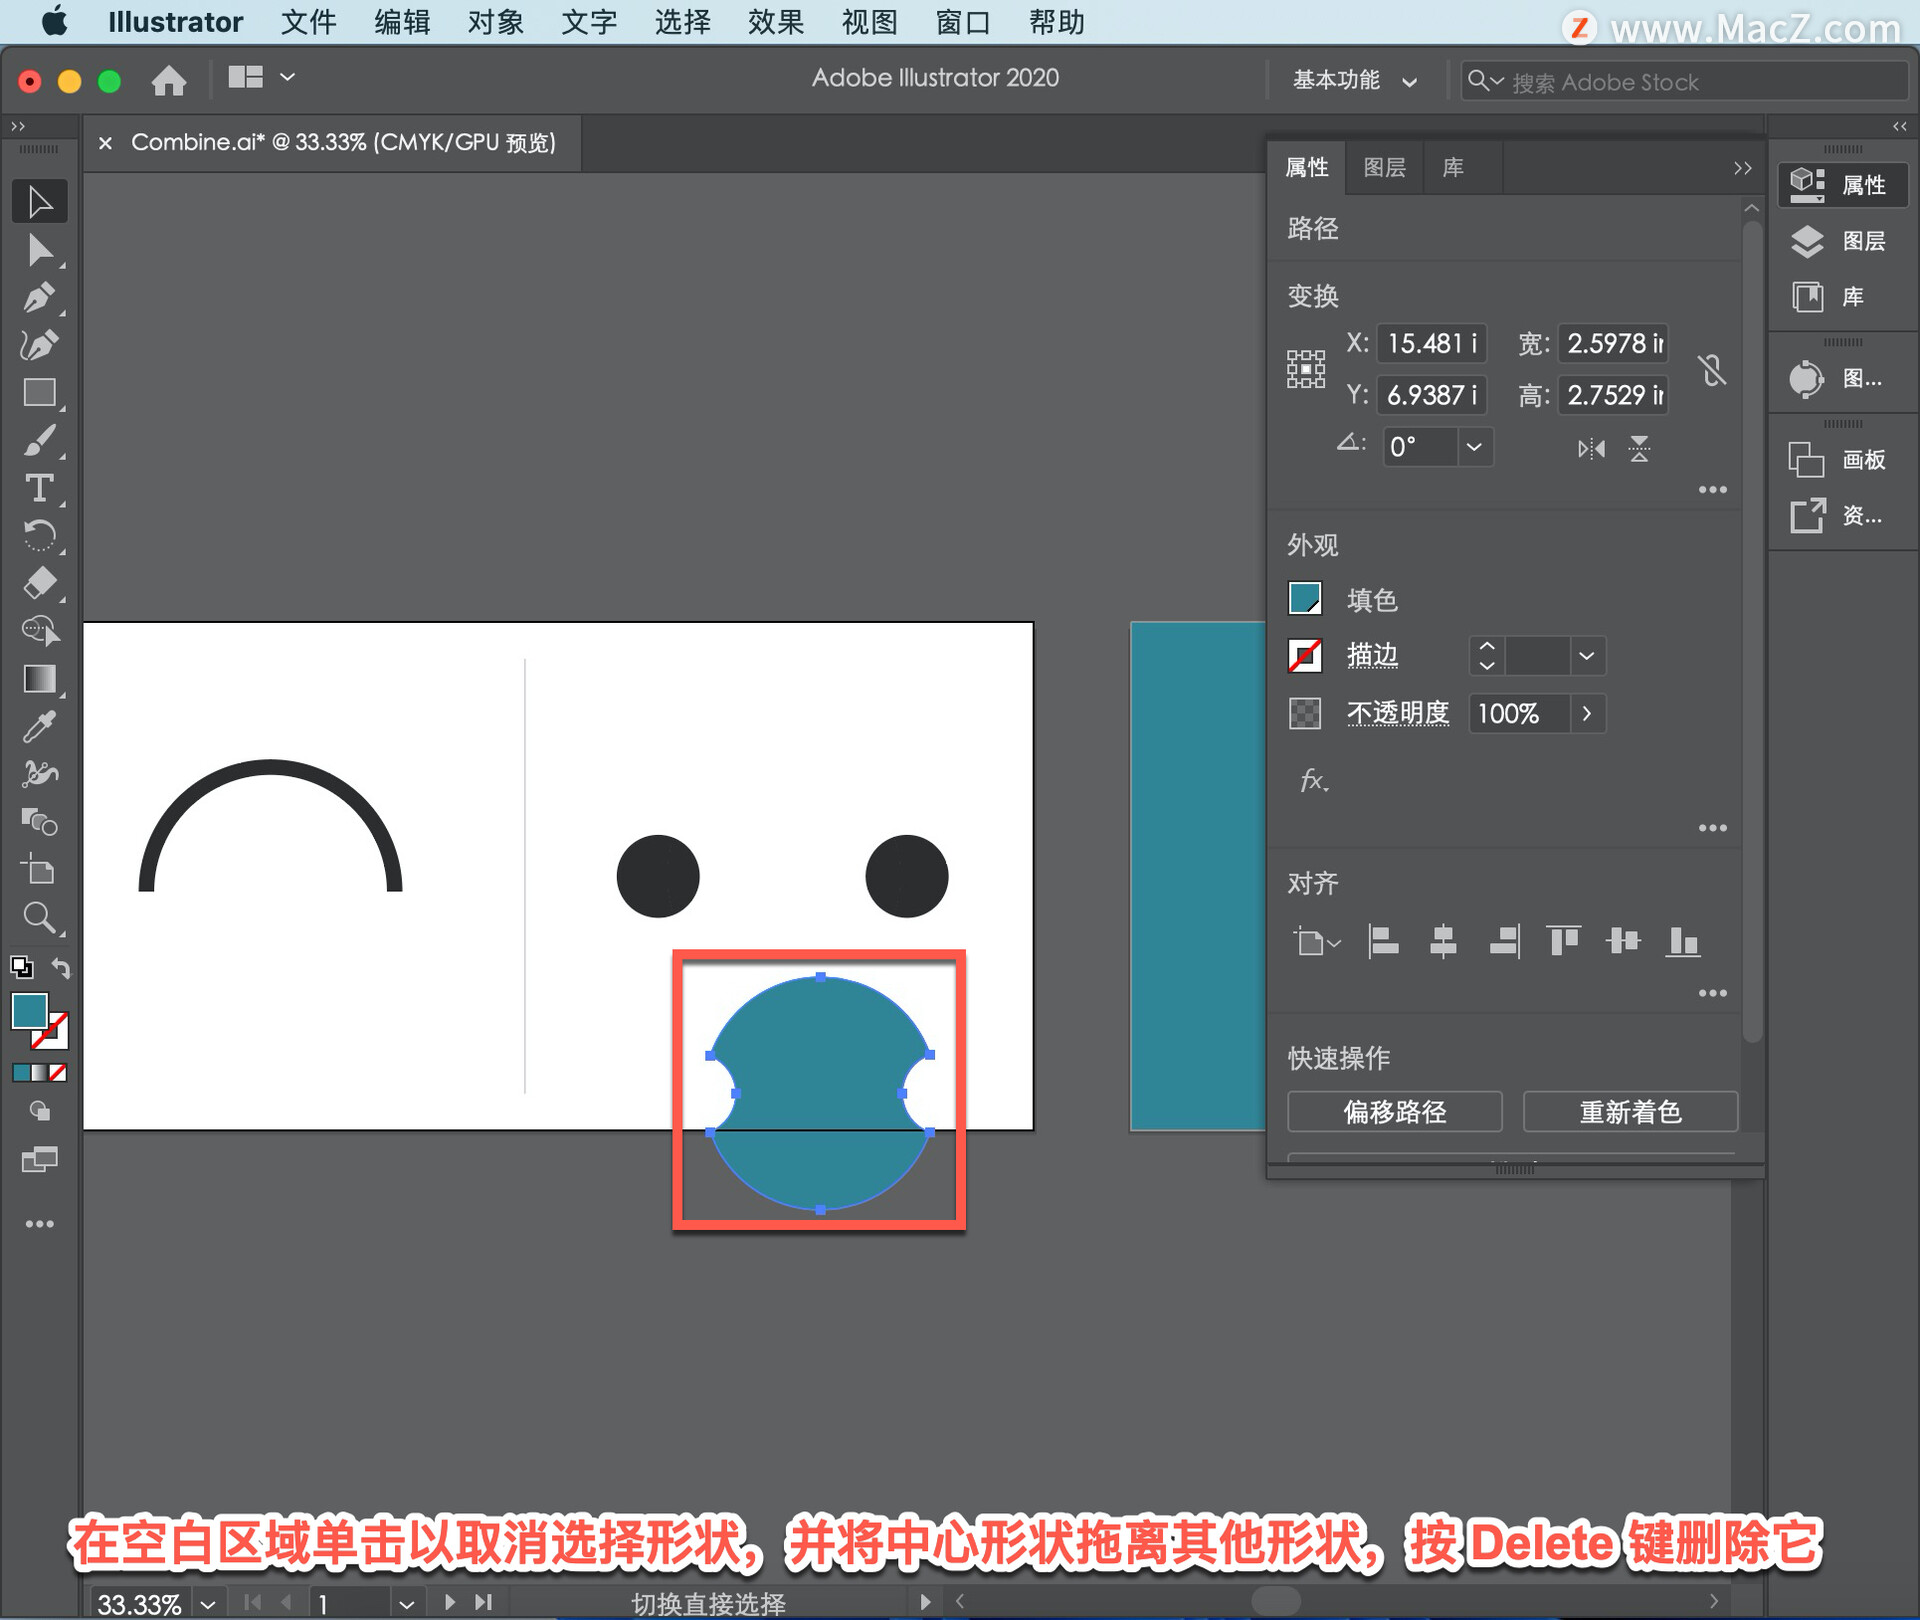The width and height of the screenshot is (1920, 1620).
Task: Pick a transform reference point
Action: (1305, 369)
